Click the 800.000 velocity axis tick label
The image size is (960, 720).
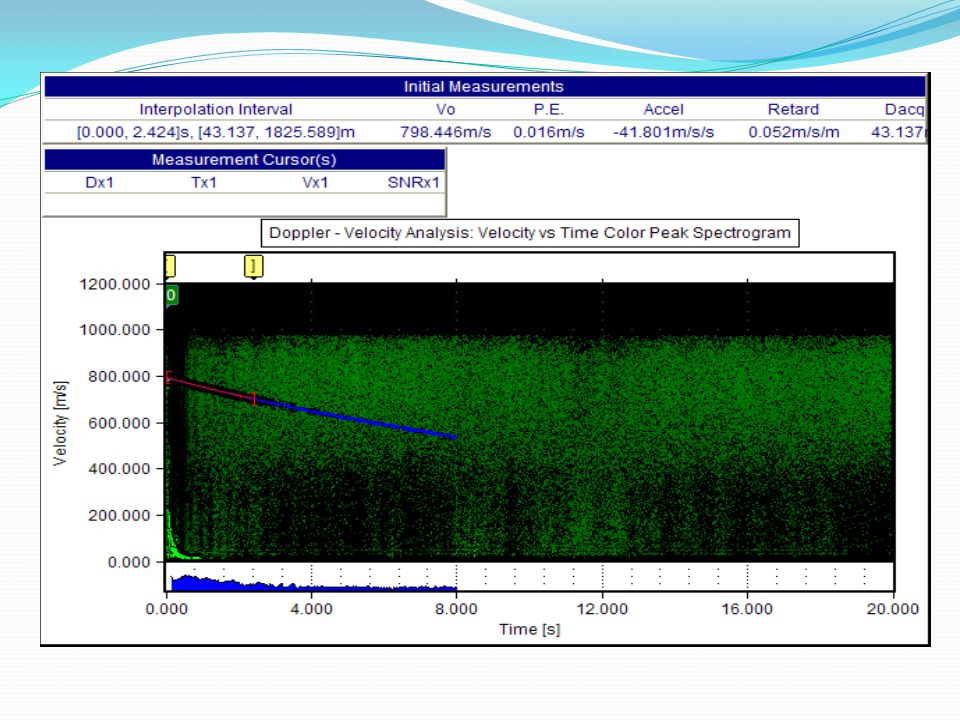click(119, 377)
